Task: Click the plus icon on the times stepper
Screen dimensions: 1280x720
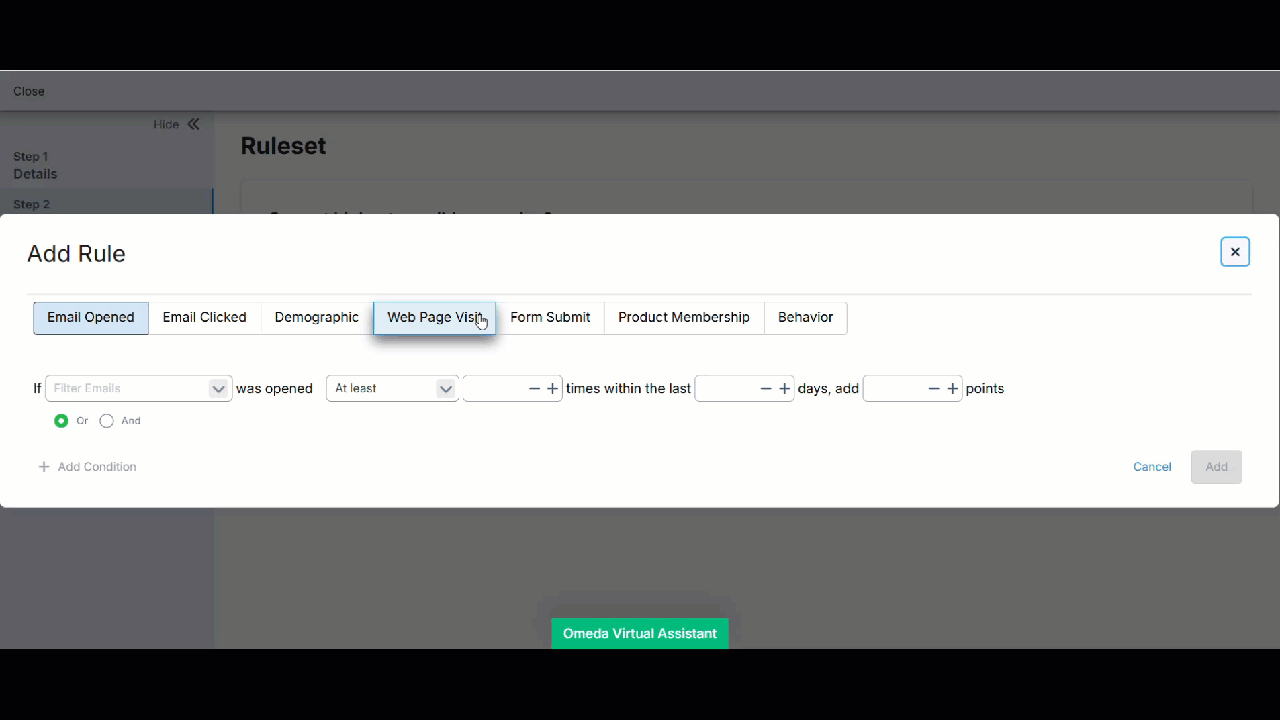Action: point(552,389)
